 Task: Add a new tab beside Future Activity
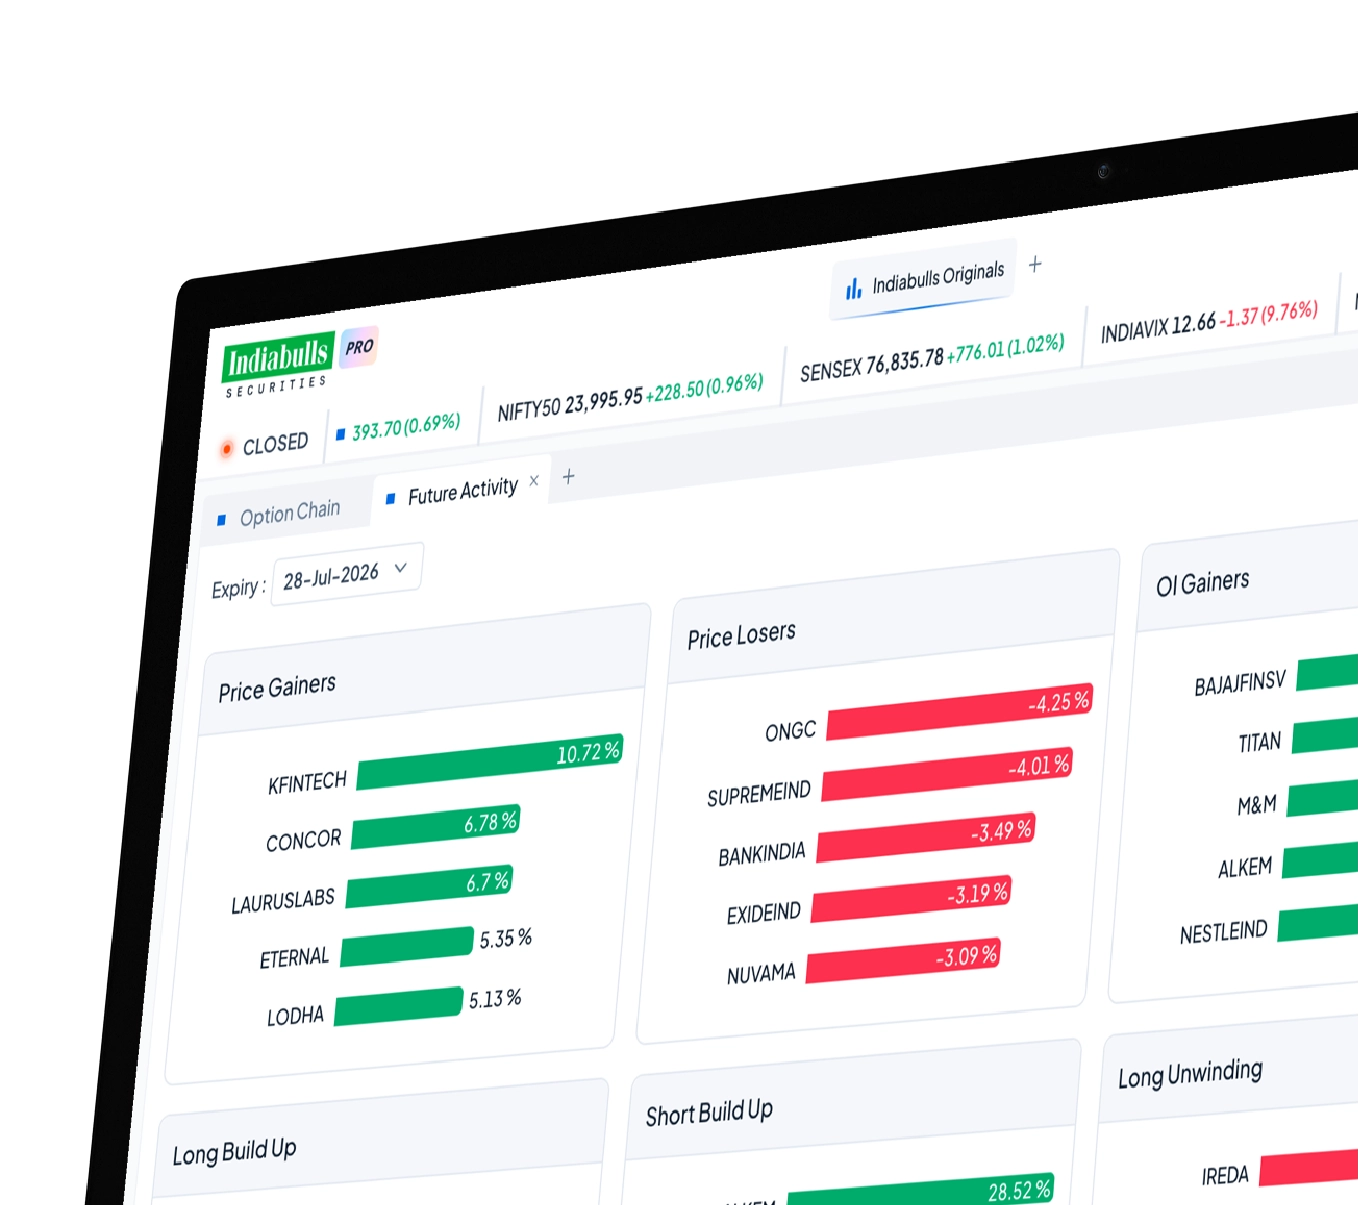pyautogui.click(x=568, y=476)
